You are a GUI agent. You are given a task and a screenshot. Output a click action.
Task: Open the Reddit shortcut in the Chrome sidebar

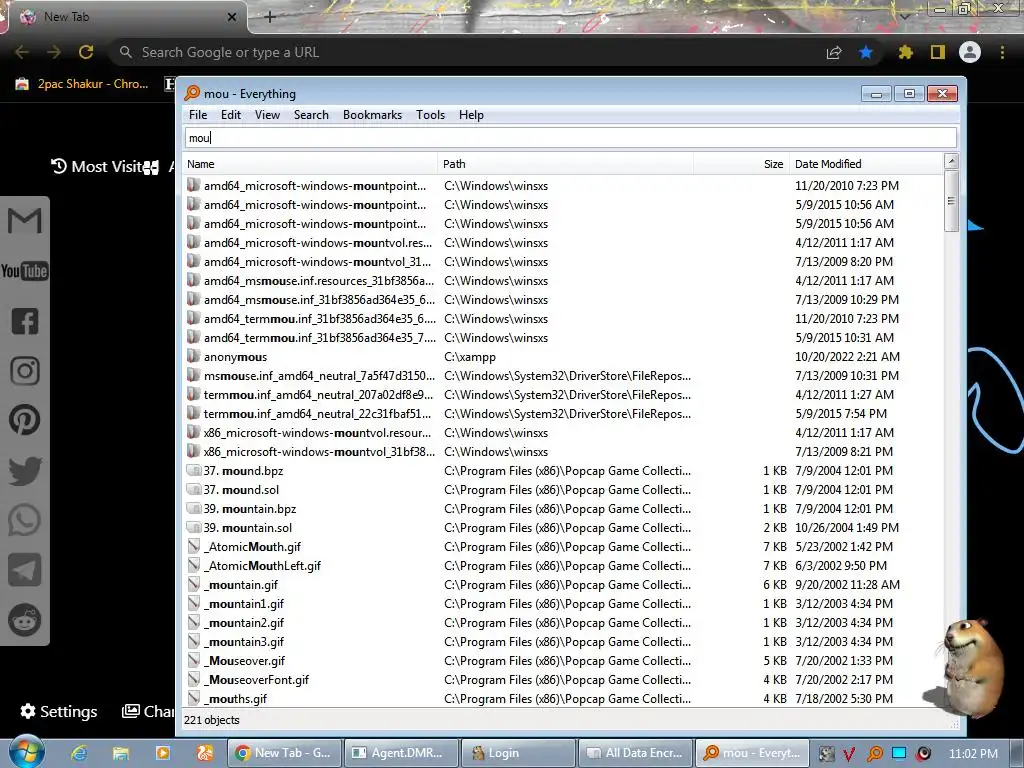tap(24, 620)
